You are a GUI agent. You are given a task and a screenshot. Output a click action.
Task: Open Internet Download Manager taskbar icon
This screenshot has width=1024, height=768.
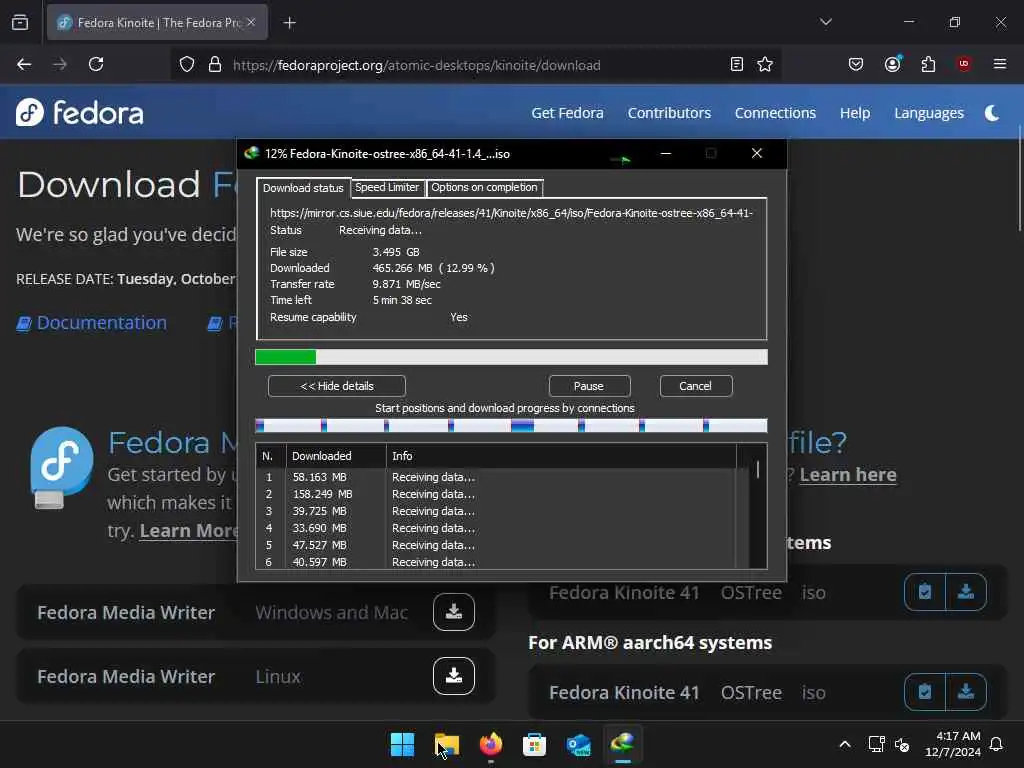tap(622, 743)
